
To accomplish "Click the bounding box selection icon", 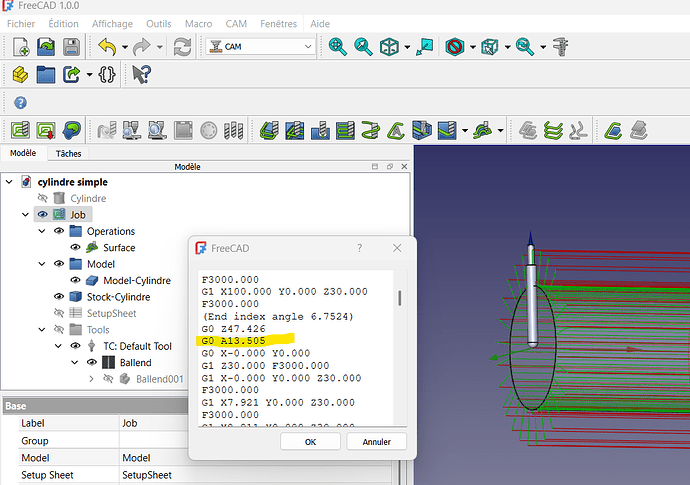I will pyautogui.click(x=490, y=47).
